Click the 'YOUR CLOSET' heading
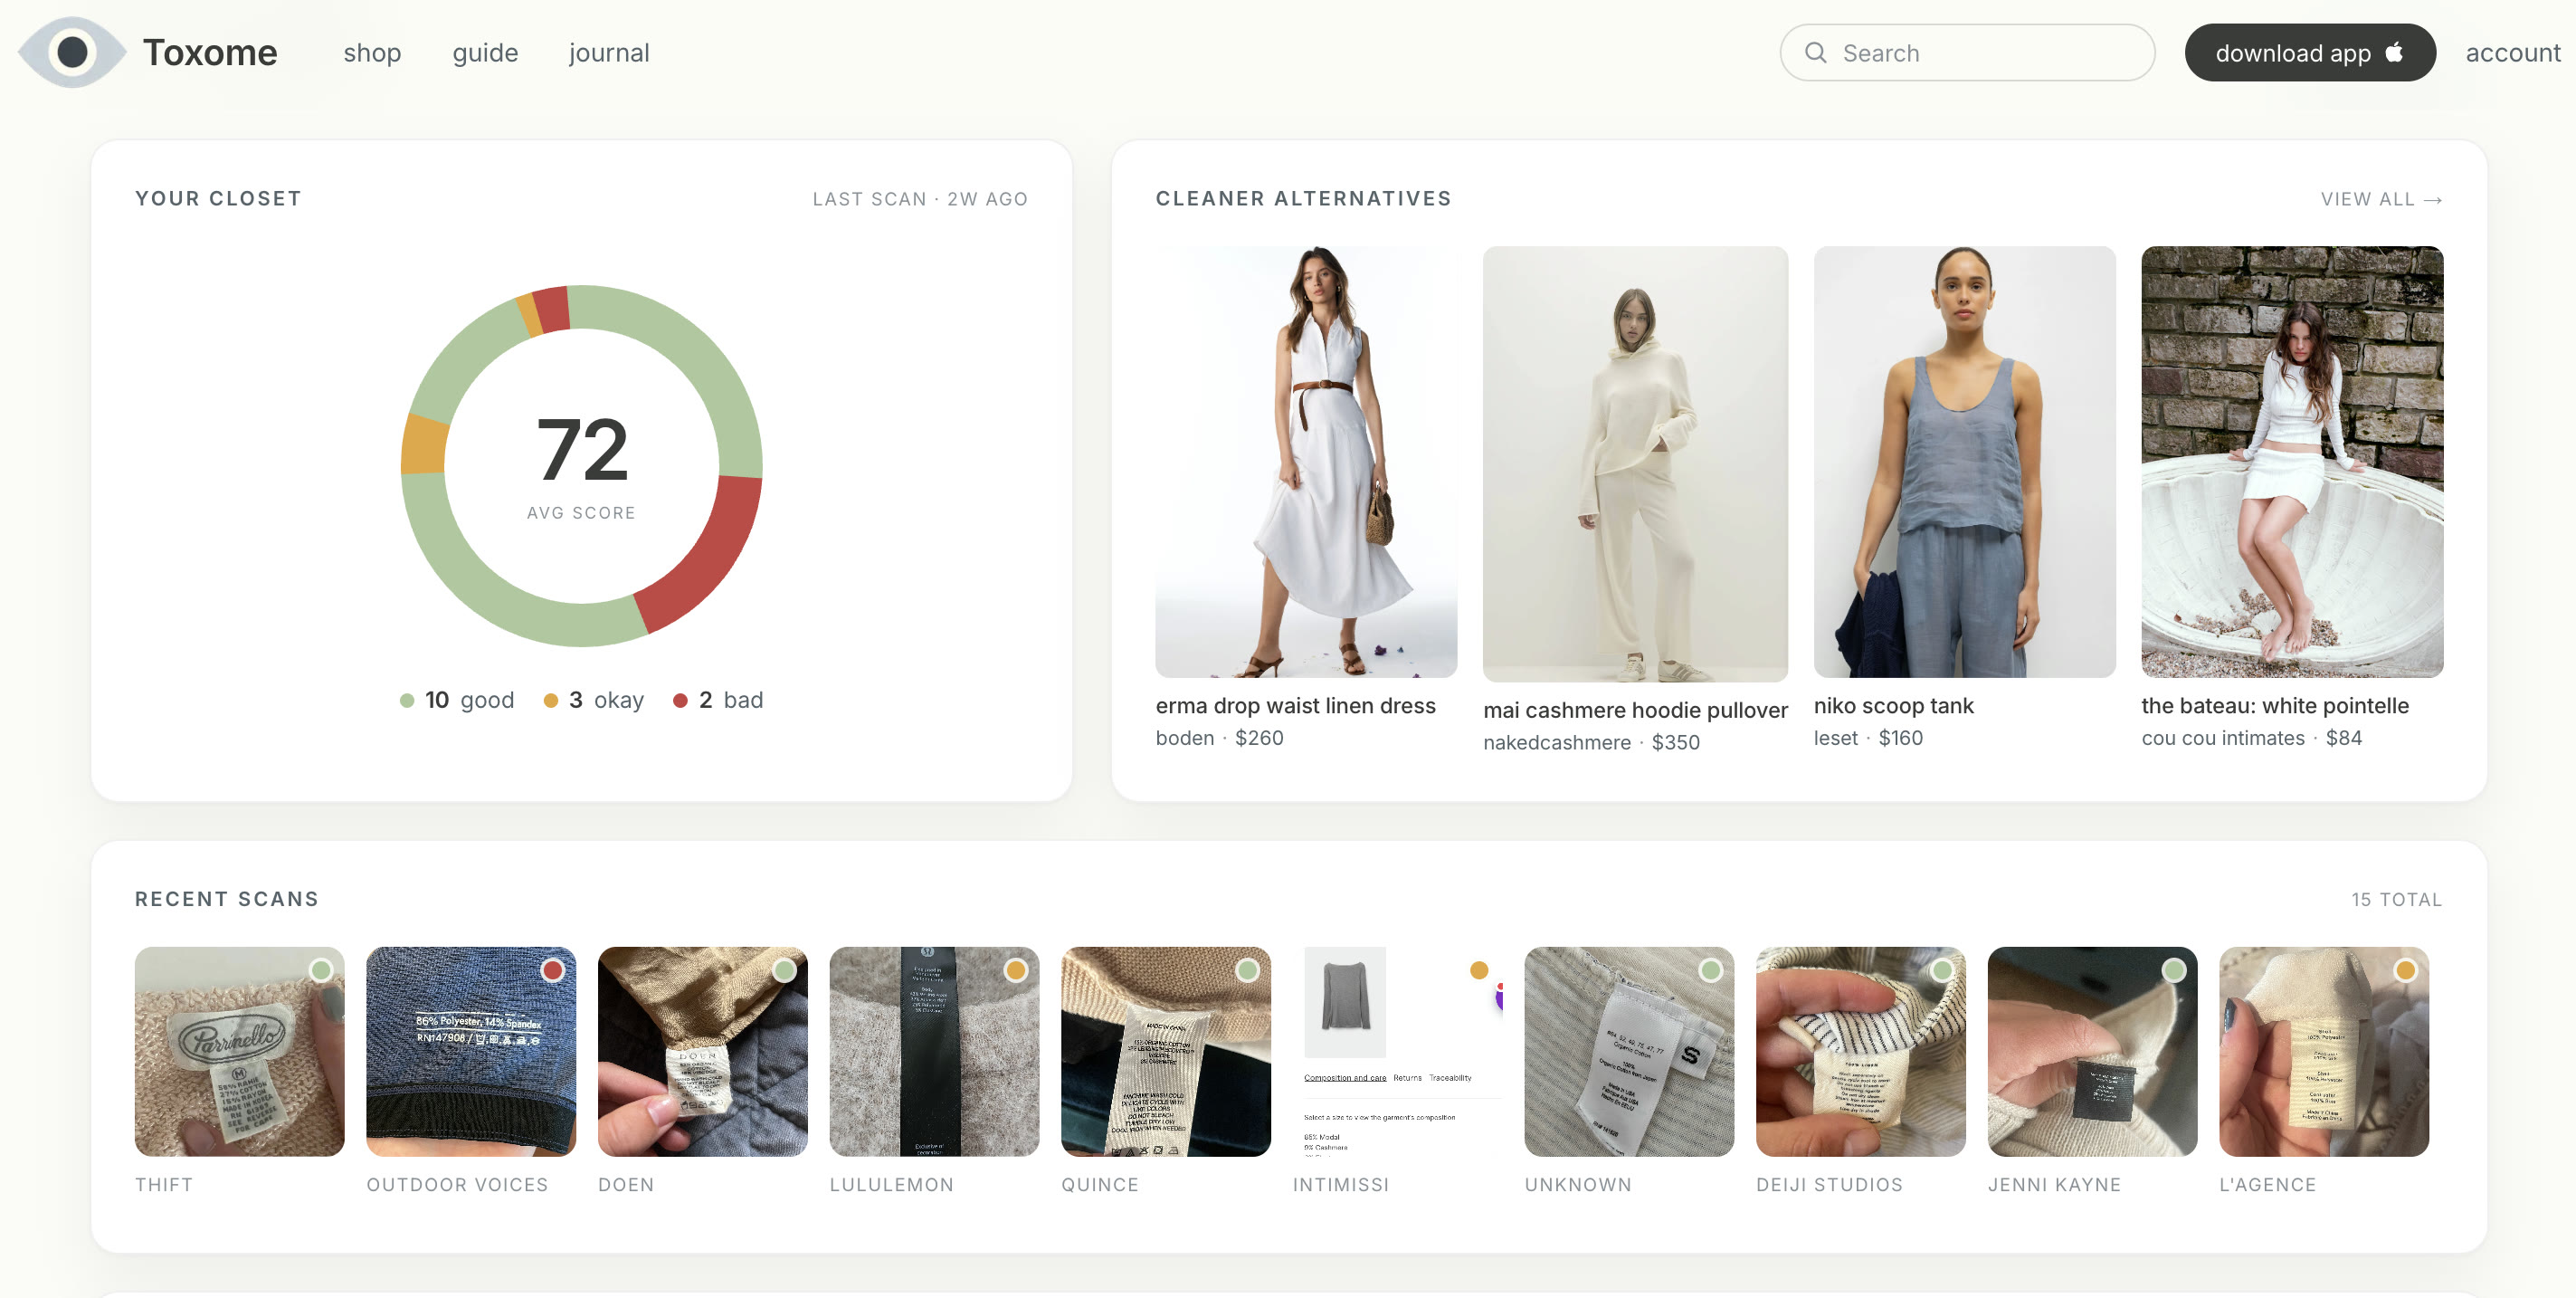Viewport: 2576px width, 1298px height. point(218,198)
